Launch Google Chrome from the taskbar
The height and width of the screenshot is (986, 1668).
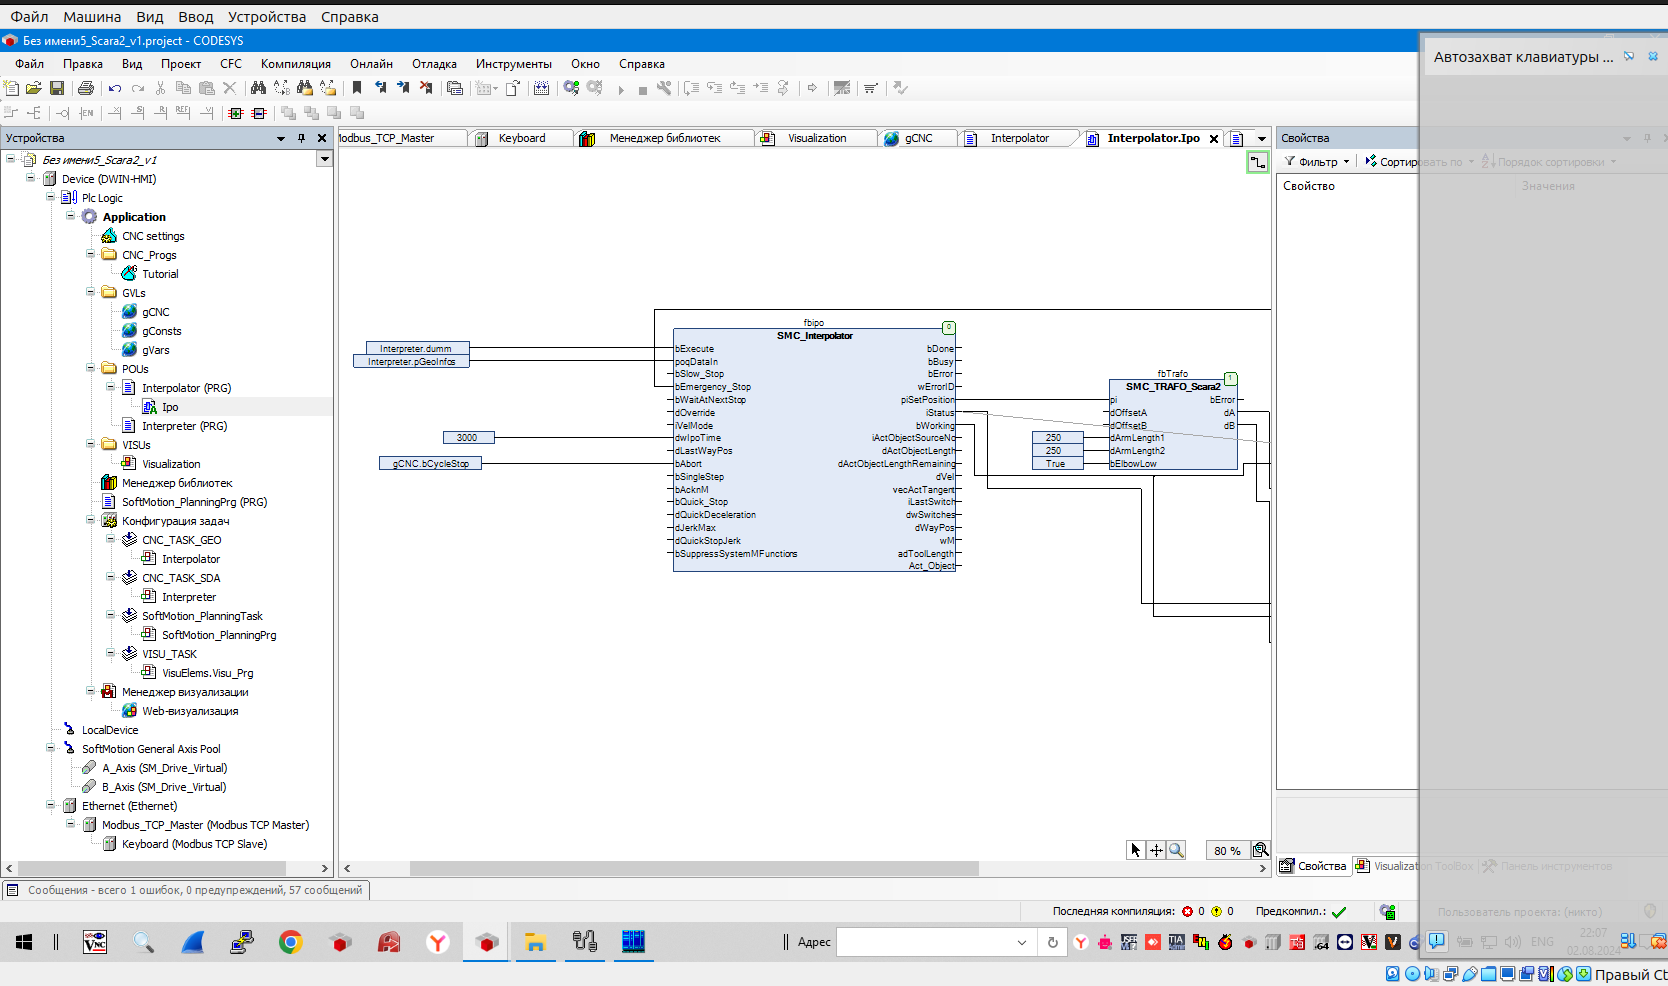(291, 942)
